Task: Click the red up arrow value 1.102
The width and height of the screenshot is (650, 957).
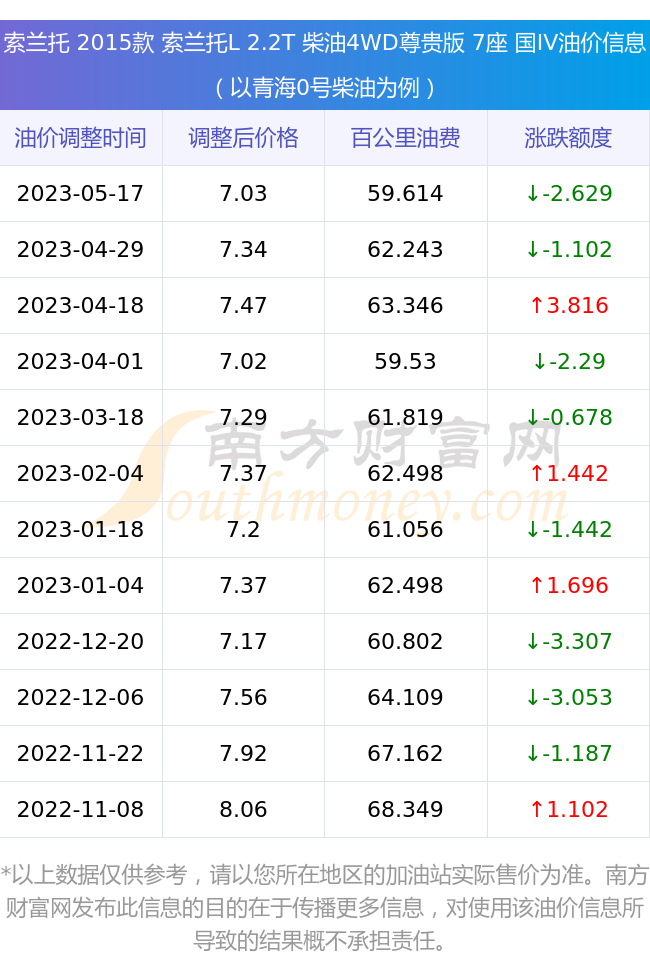Action: 569,809
